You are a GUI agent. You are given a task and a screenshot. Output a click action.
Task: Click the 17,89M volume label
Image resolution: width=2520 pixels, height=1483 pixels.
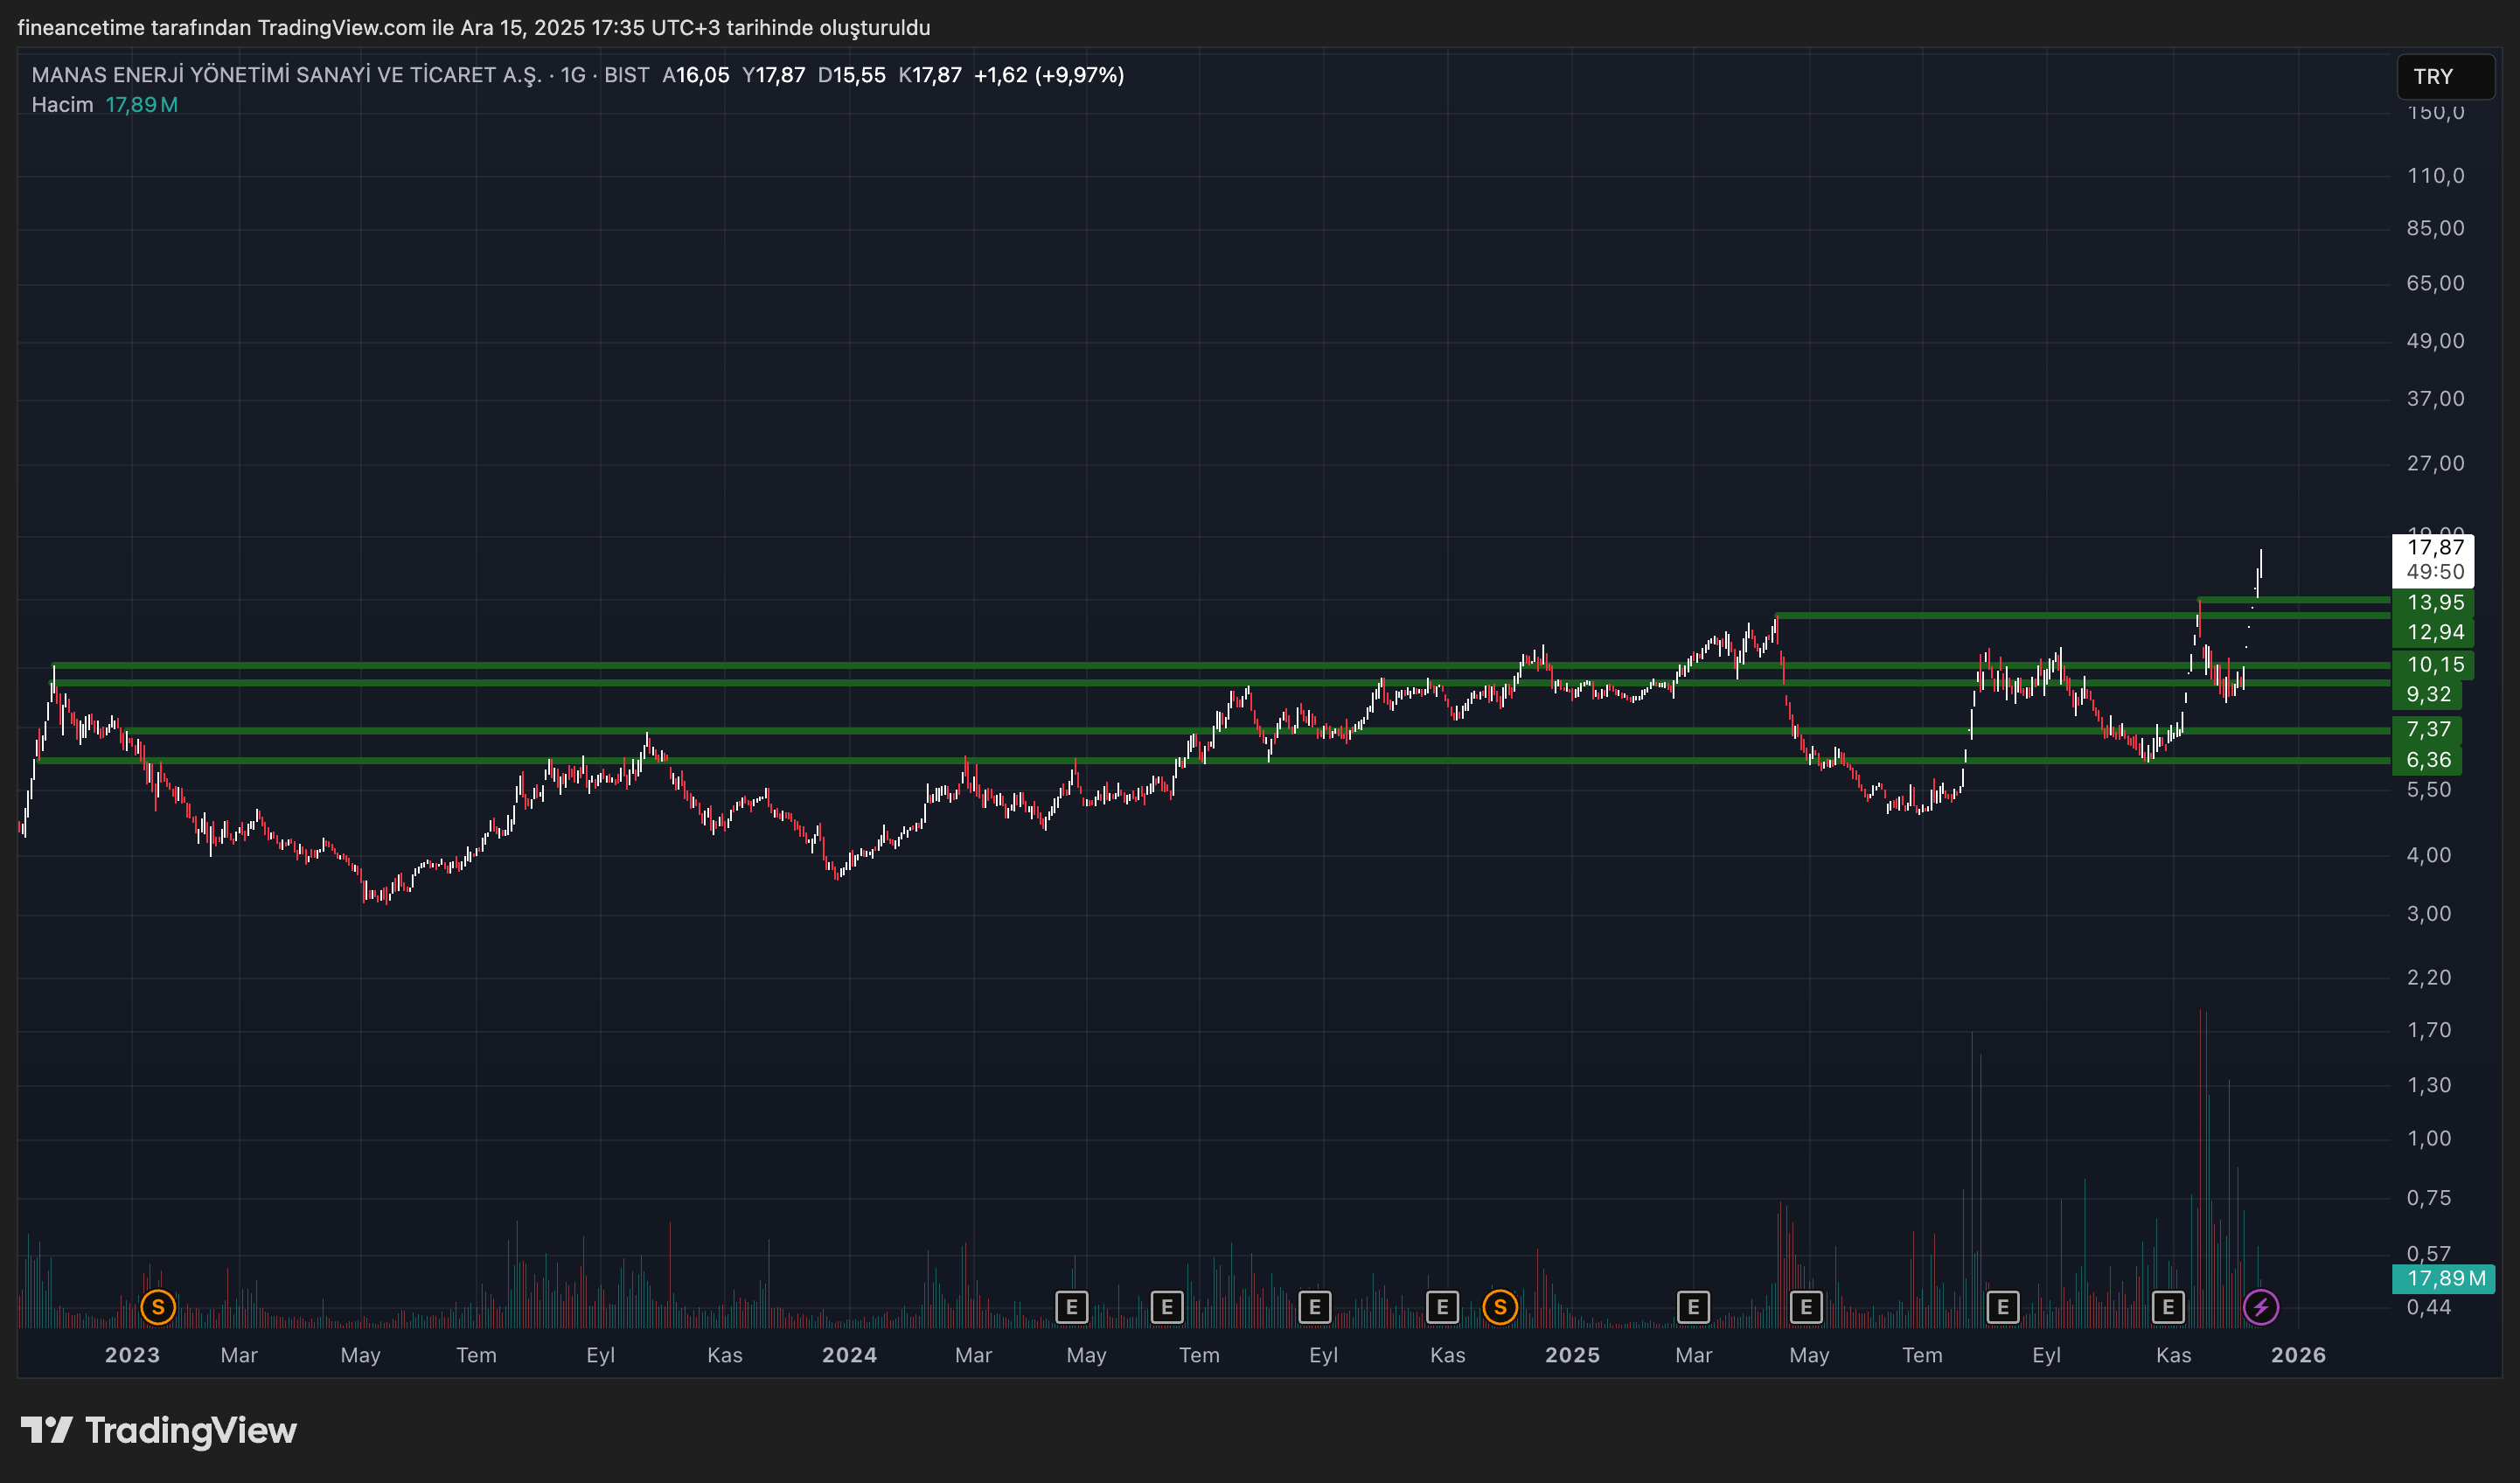[x=2444, y=1278]
